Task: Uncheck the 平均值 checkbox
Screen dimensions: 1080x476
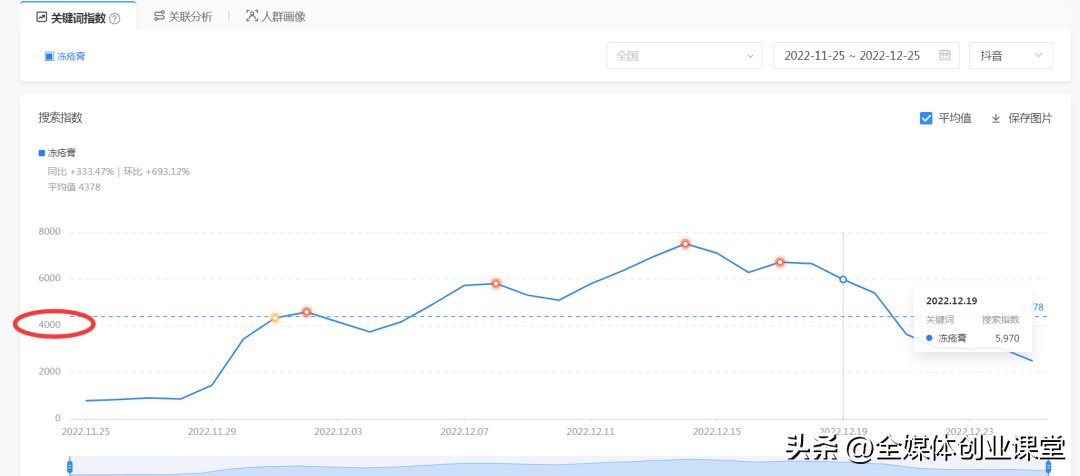Action: coord(926,118)
